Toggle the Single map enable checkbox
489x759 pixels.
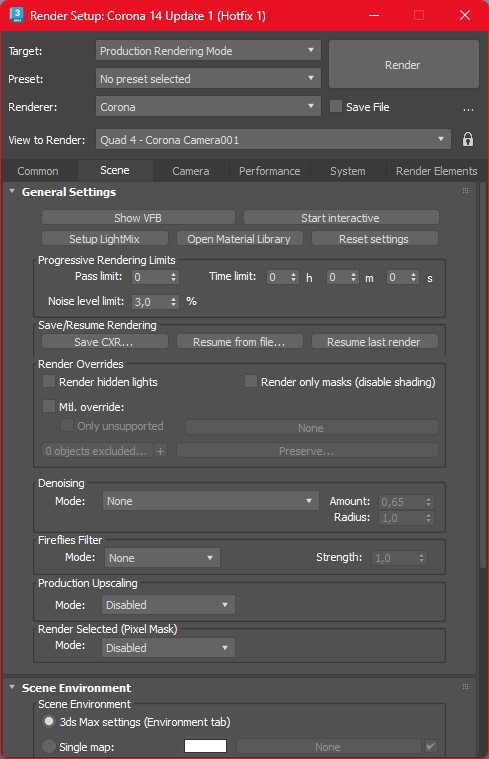point(430,746)
